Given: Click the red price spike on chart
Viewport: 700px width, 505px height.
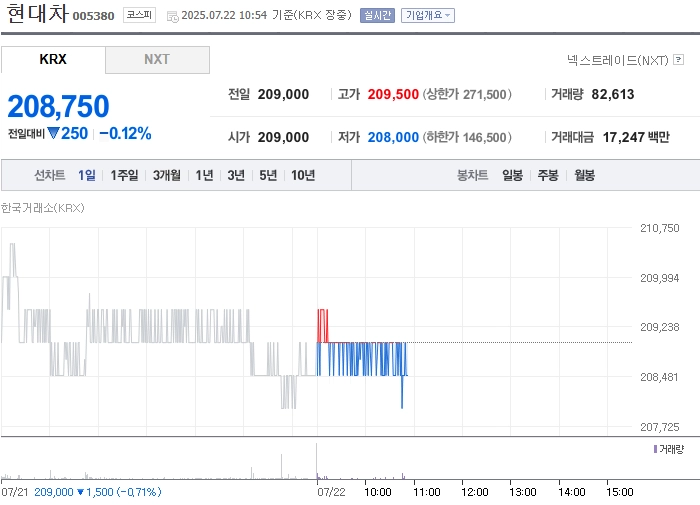Looking at the screenshot, I should (323, 325).
